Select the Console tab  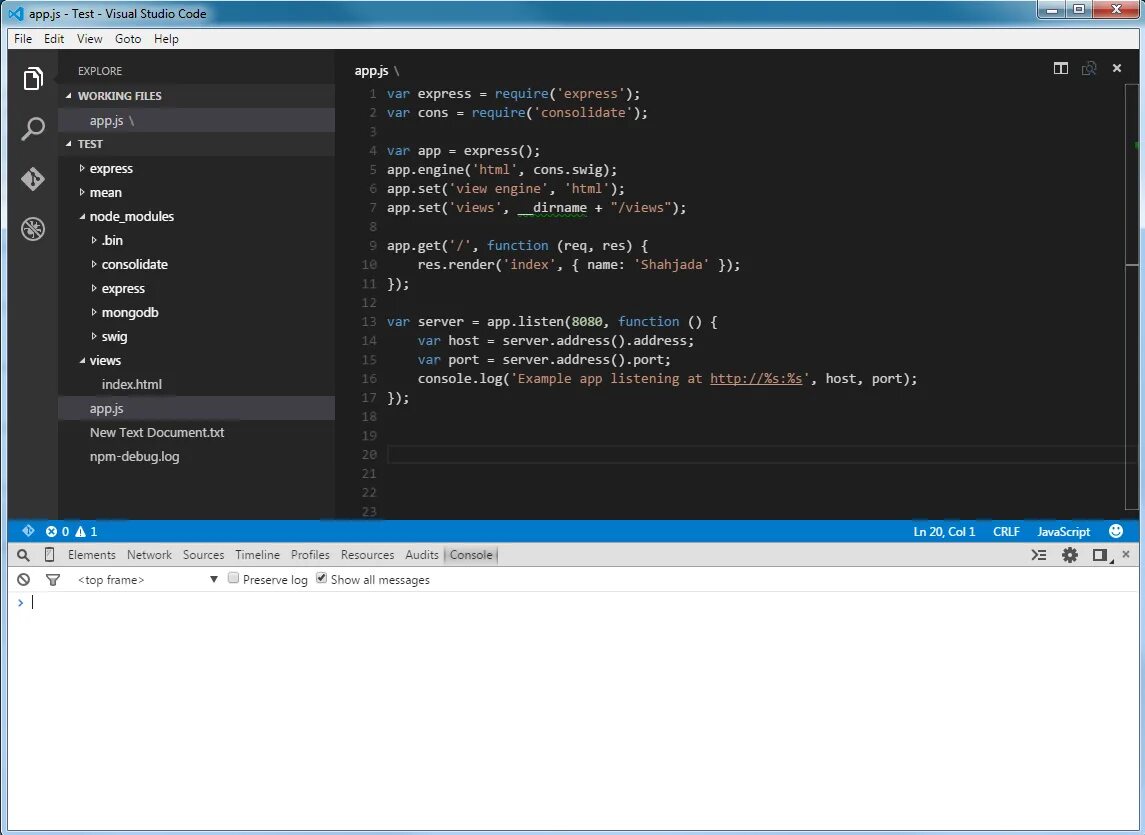pyautogui.click(x=471, y=555)
